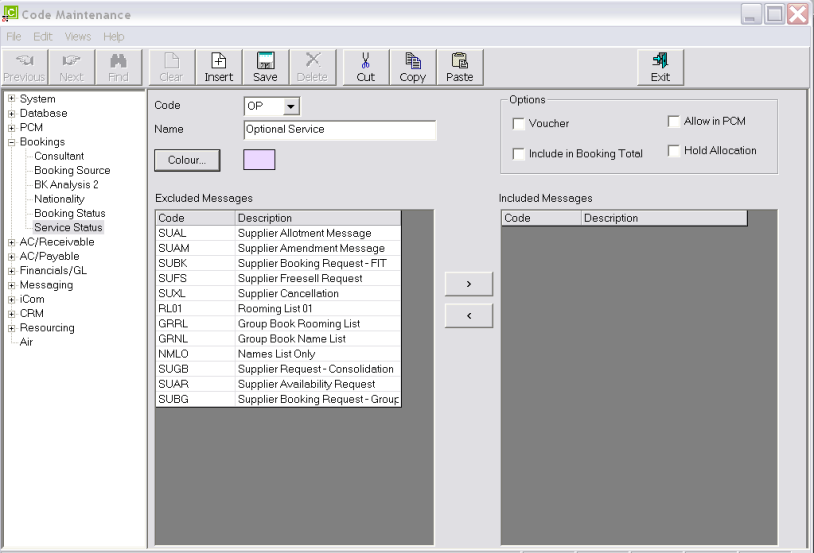This screenshot has height=553, width=814.
Task: Click the Copy toolbar icon
Action: tap(413, 68)
